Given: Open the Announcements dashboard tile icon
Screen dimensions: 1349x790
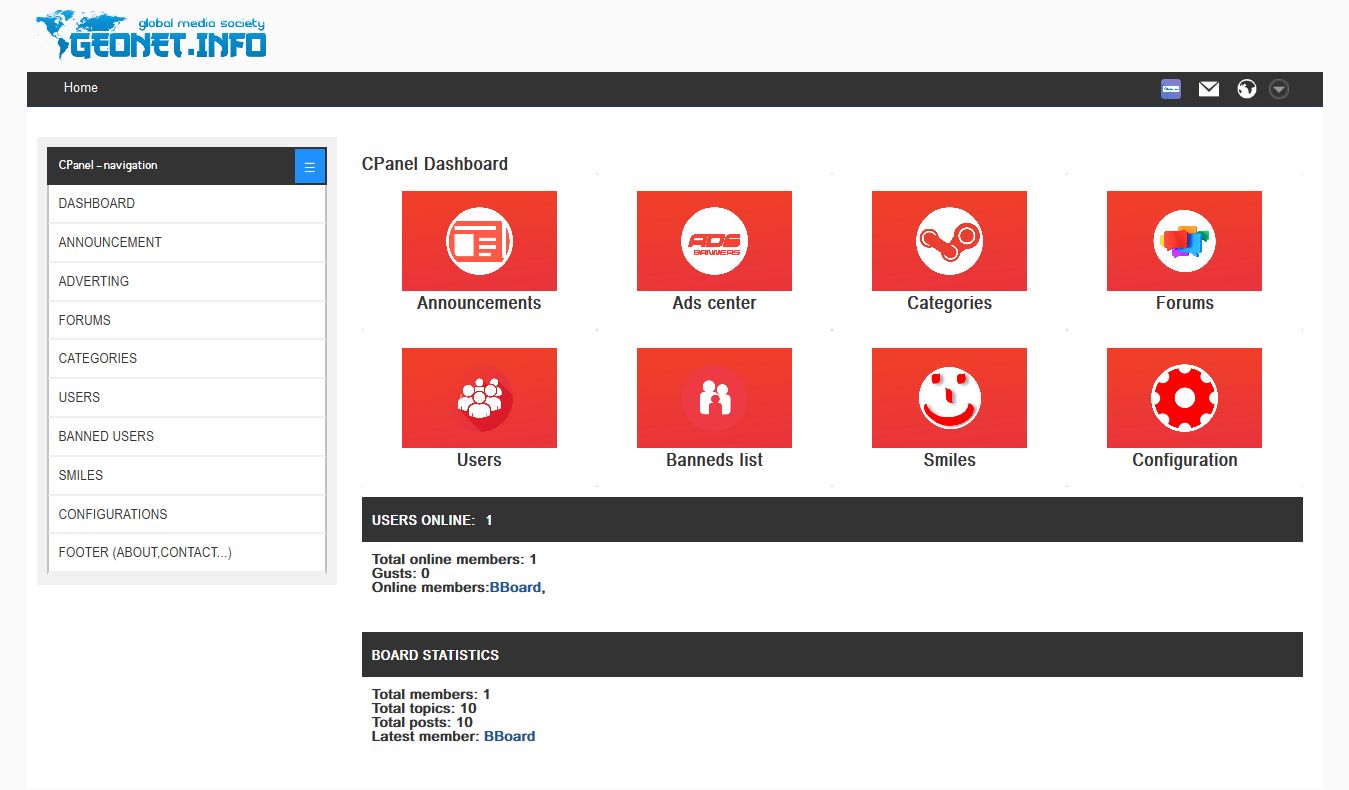Looking at the screenshot, I should tap(479, 241).
